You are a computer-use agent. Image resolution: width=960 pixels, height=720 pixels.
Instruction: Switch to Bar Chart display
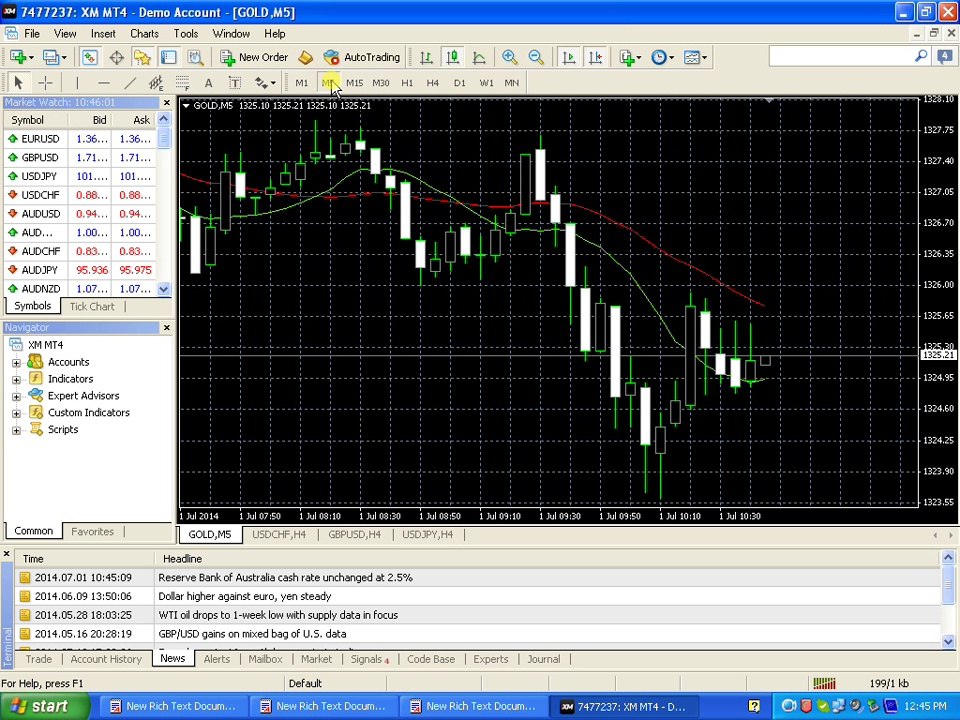426,57
